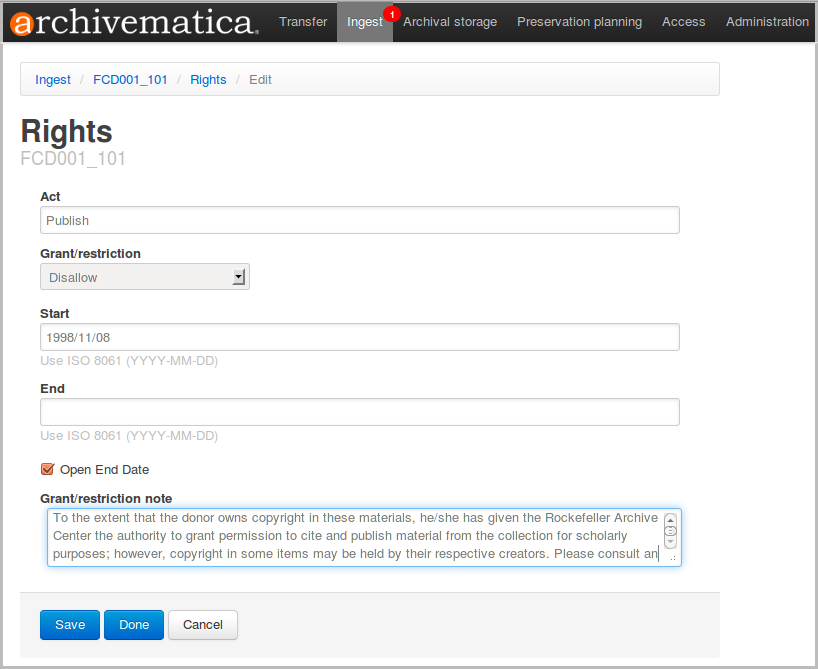Open the Administration tab
Viewport: 818px width, 669px height.
767,22
